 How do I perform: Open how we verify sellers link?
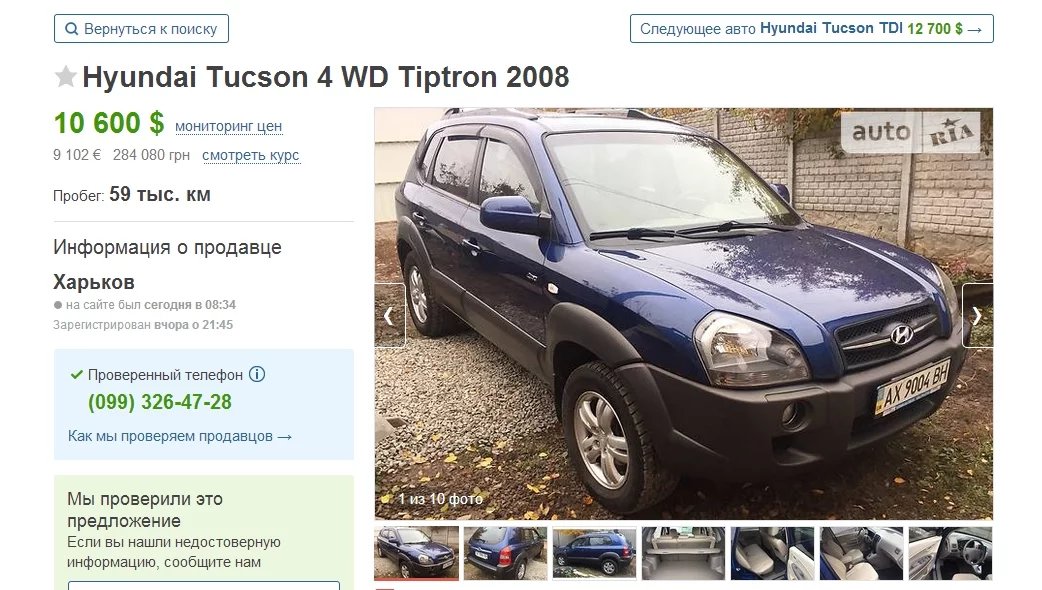[x=179, y=437]
